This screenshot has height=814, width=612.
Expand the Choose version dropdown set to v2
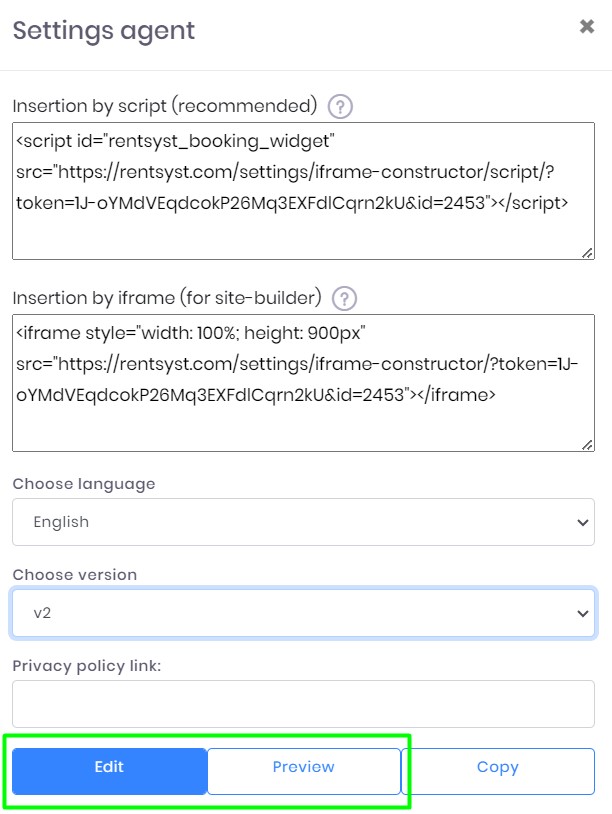pyautogui.click(x=303, y=613)
